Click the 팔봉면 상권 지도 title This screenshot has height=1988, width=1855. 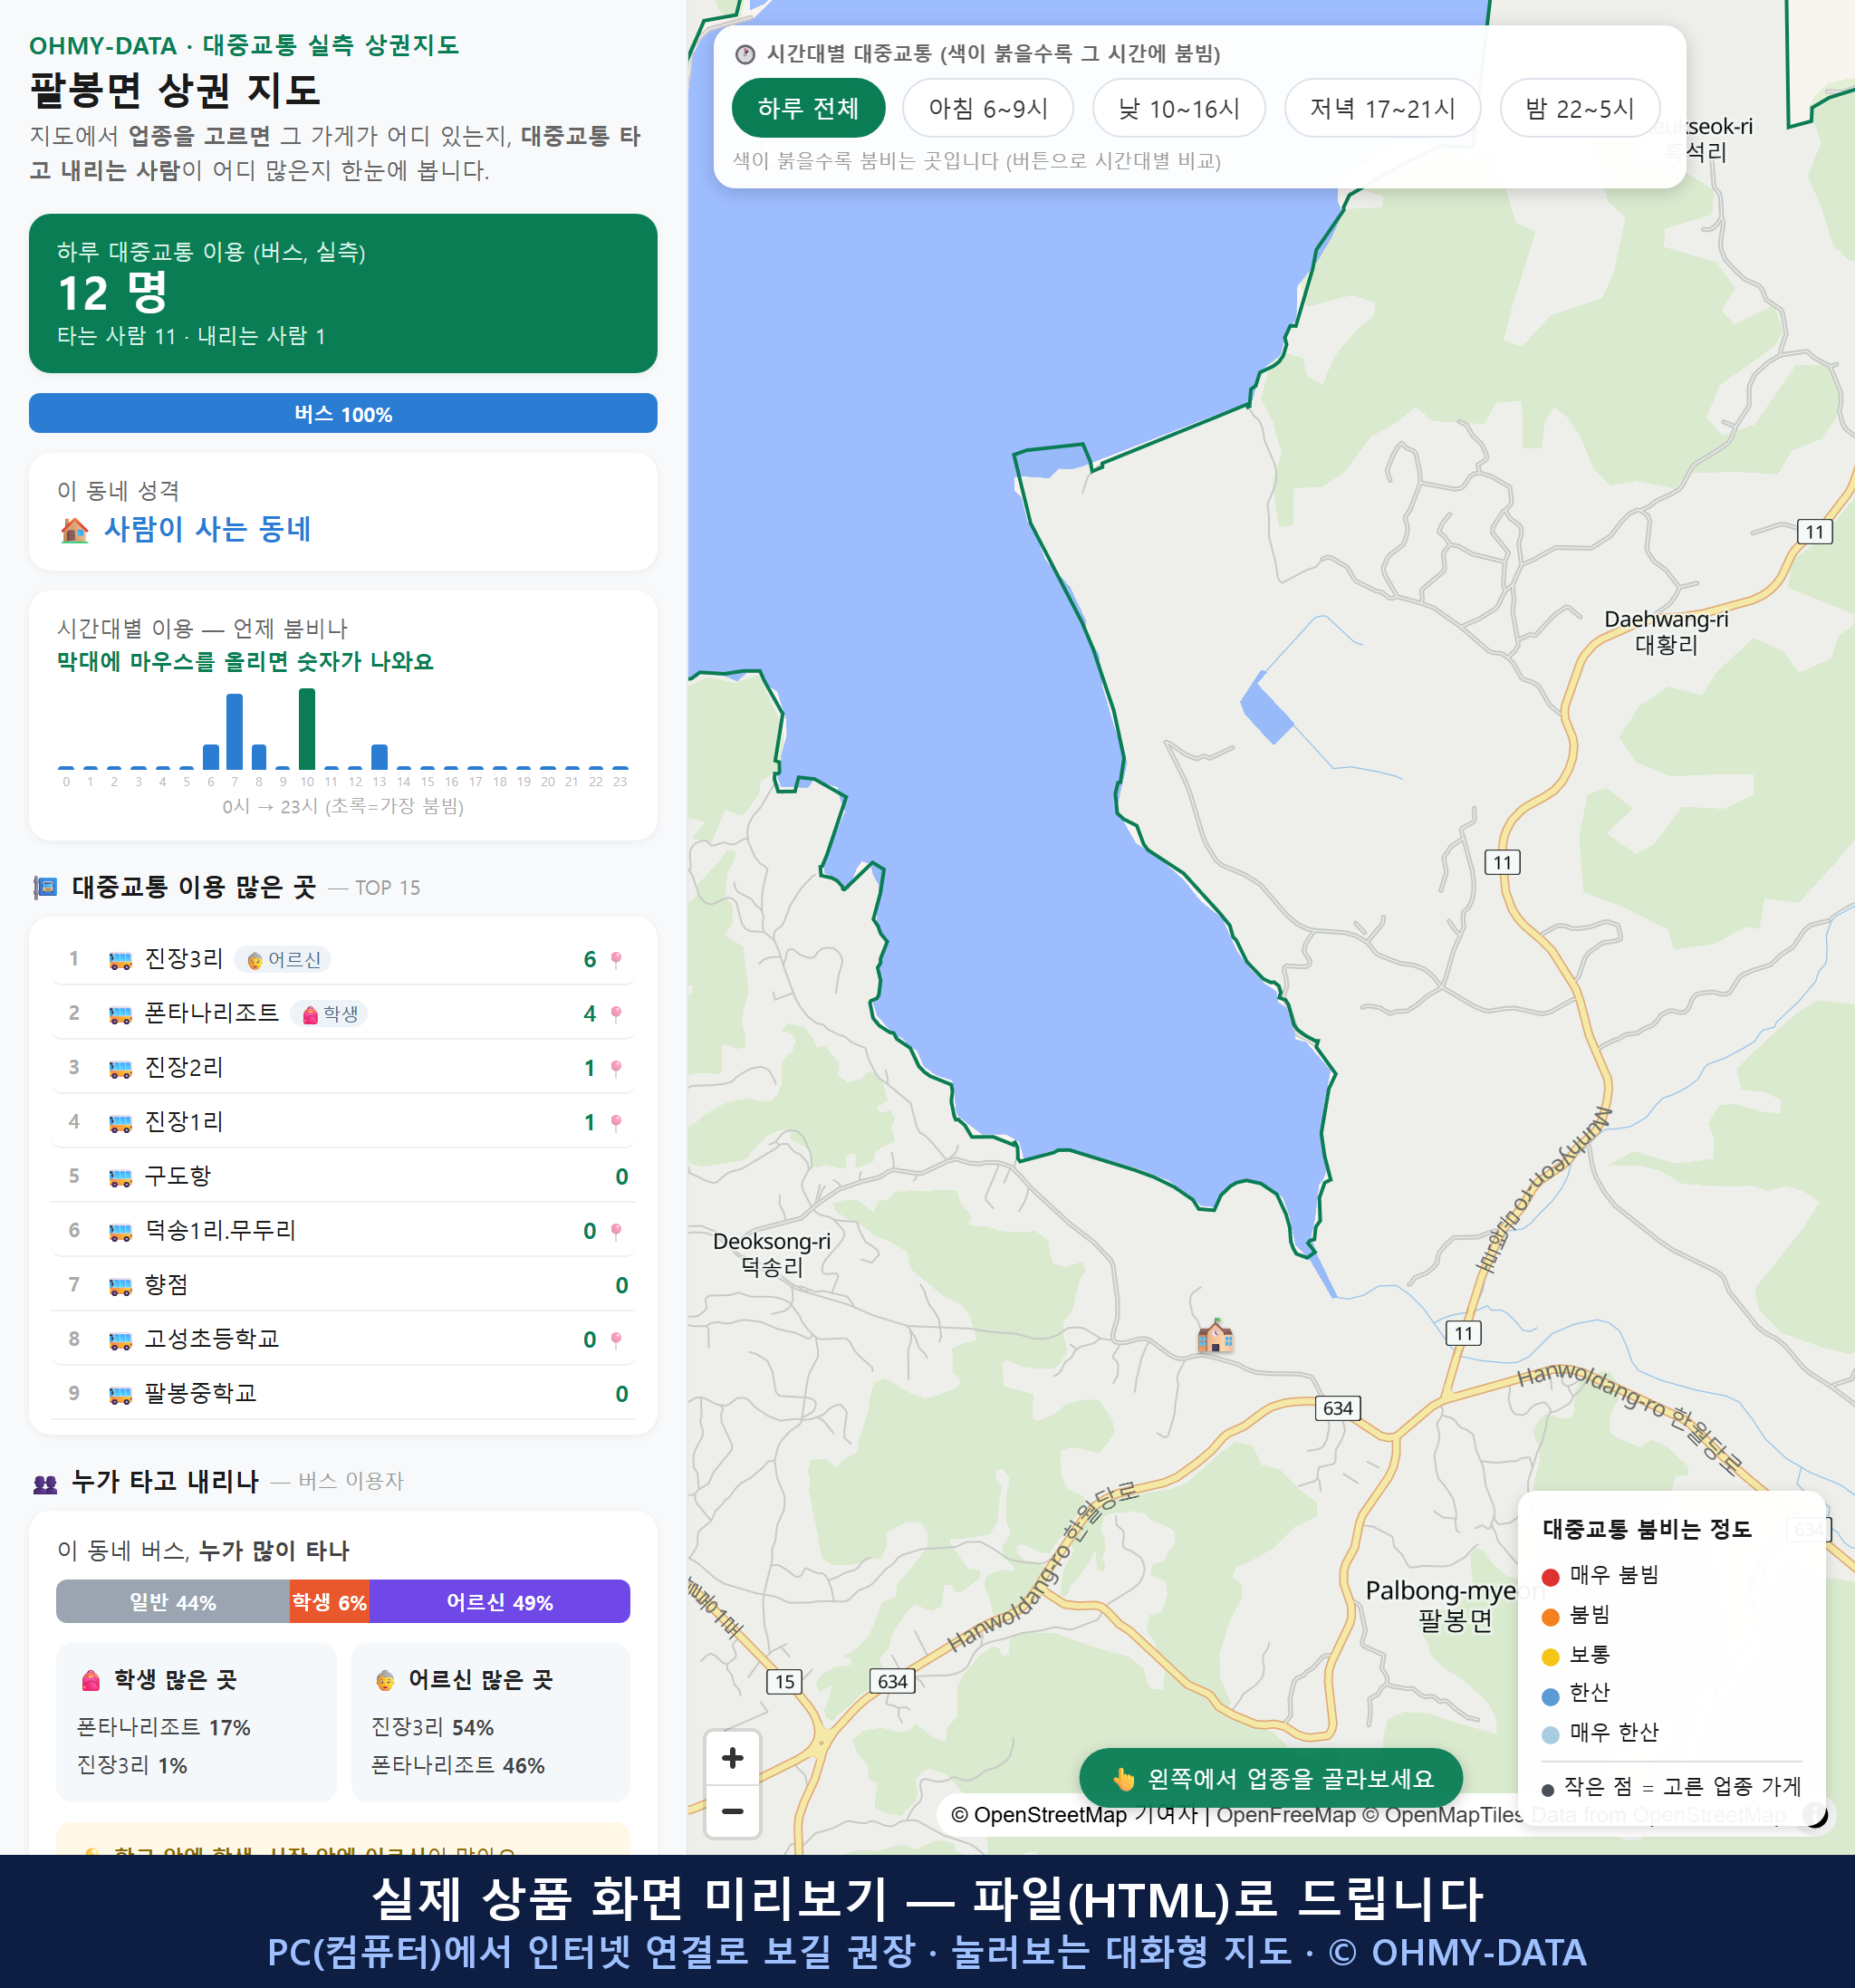click(175, 90)
